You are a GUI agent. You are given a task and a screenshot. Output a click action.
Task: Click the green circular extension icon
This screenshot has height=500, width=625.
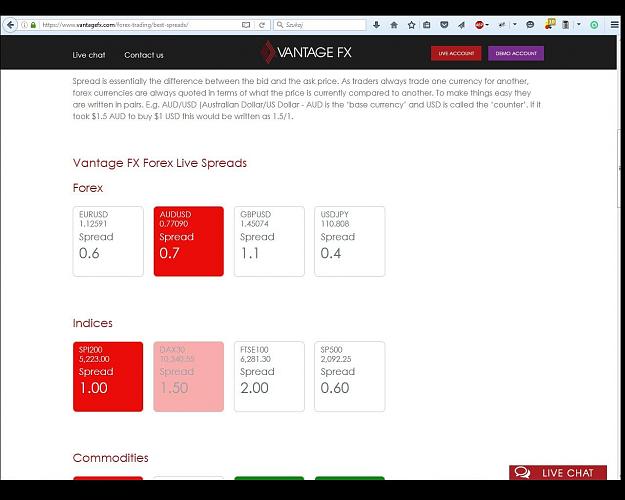click(x=594, y=25)
